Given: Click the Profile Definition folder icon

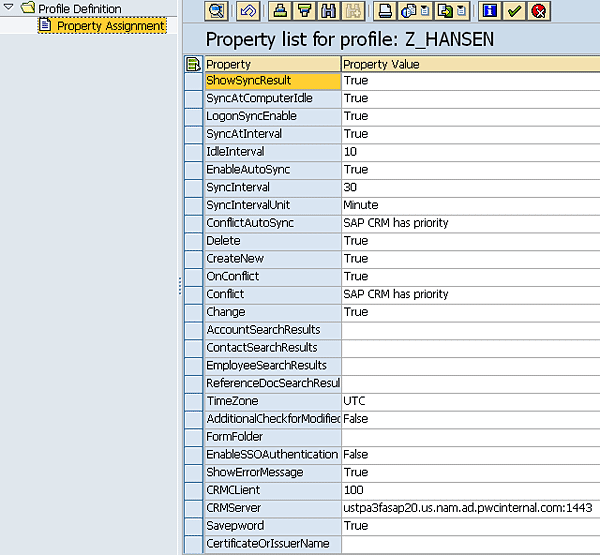Looking at the screenshot, I should [28, 7].
